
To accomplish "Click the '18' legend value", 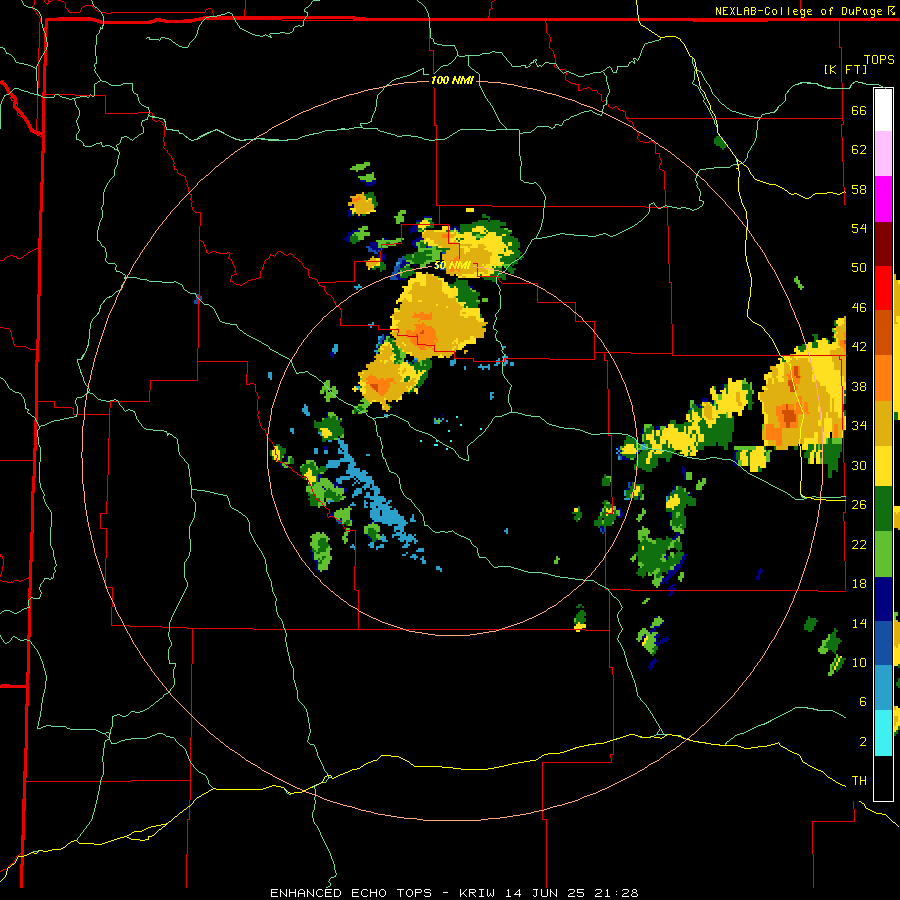I will 859,584.
